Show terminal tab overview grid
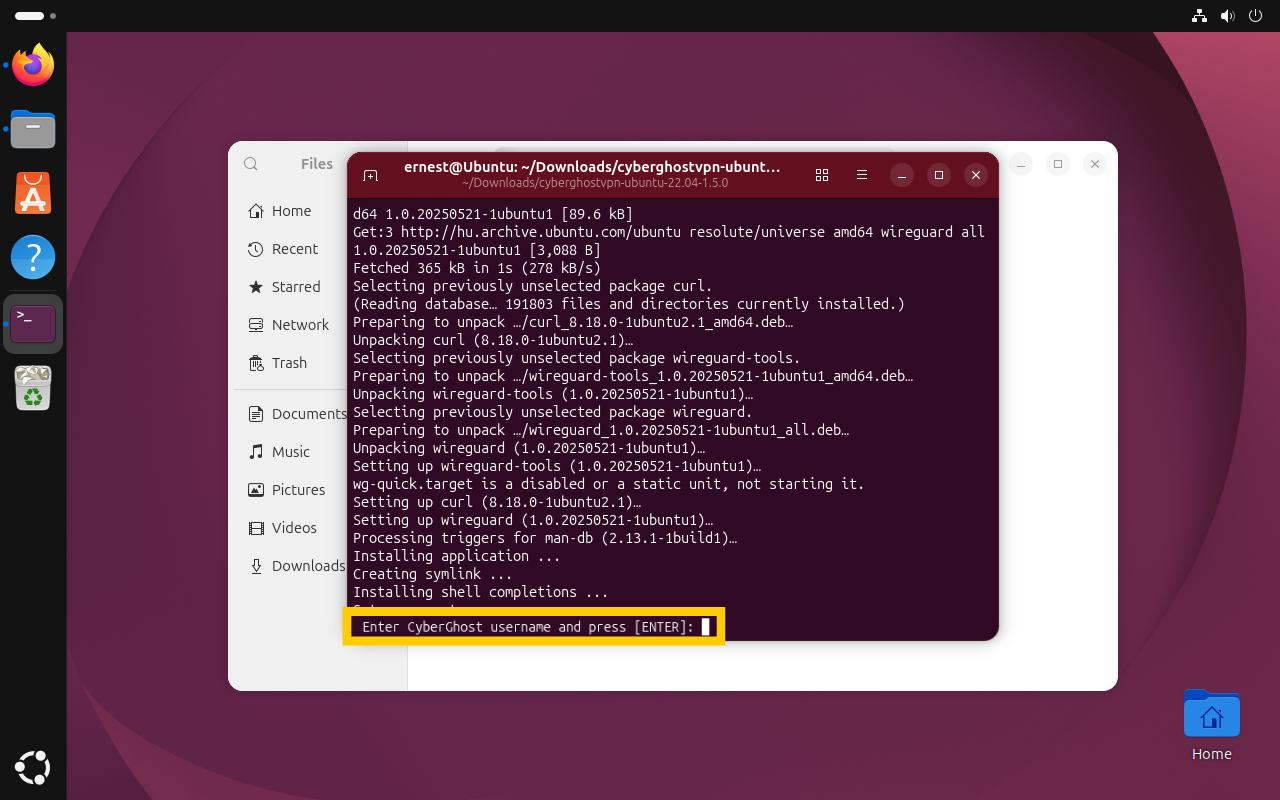Screen dimensions: 1280x800 tap(822, 175)
